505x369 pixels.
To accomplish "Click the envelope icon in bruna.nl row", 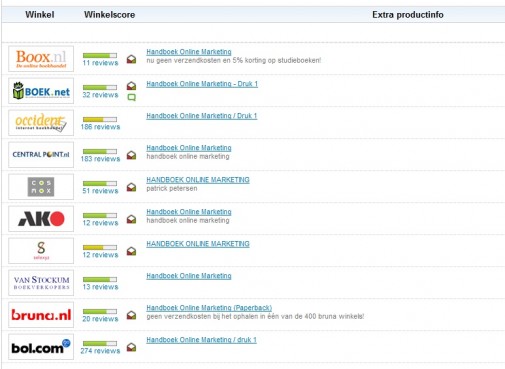I will pyautogui.click(x=131, y=315).
